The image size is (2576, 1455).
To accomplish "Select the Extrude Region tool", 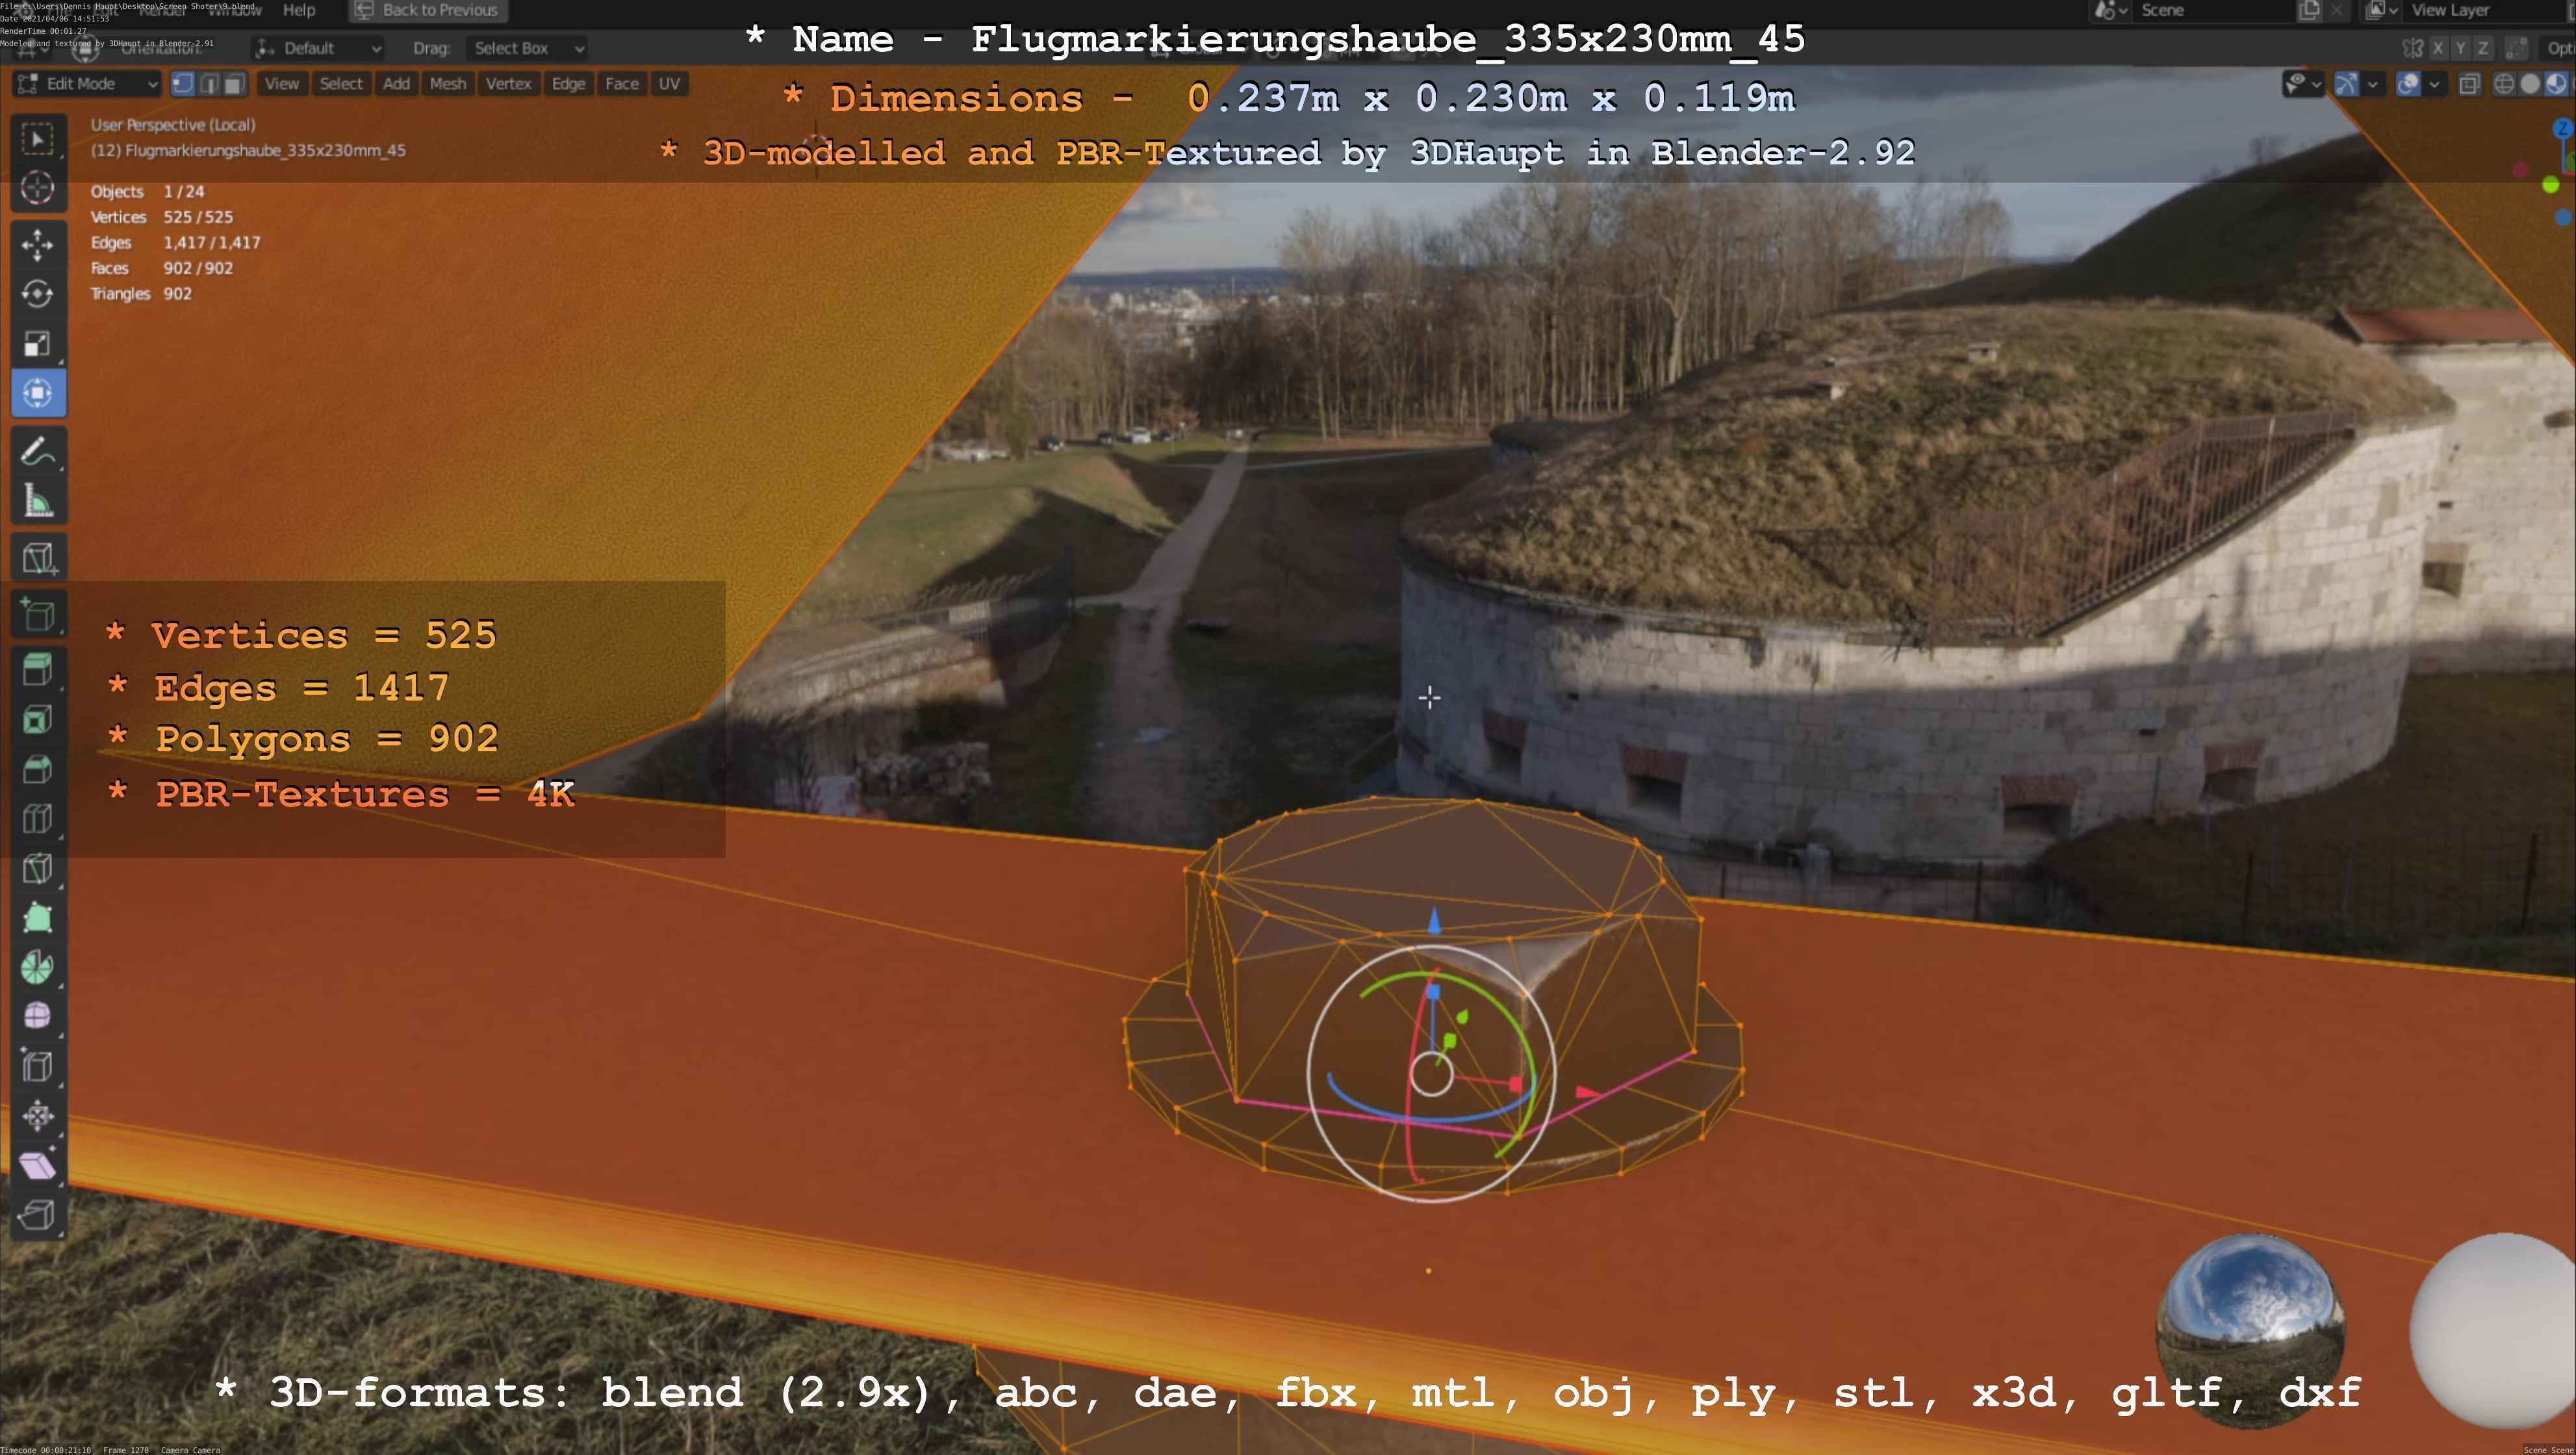I will coord(38,669).
